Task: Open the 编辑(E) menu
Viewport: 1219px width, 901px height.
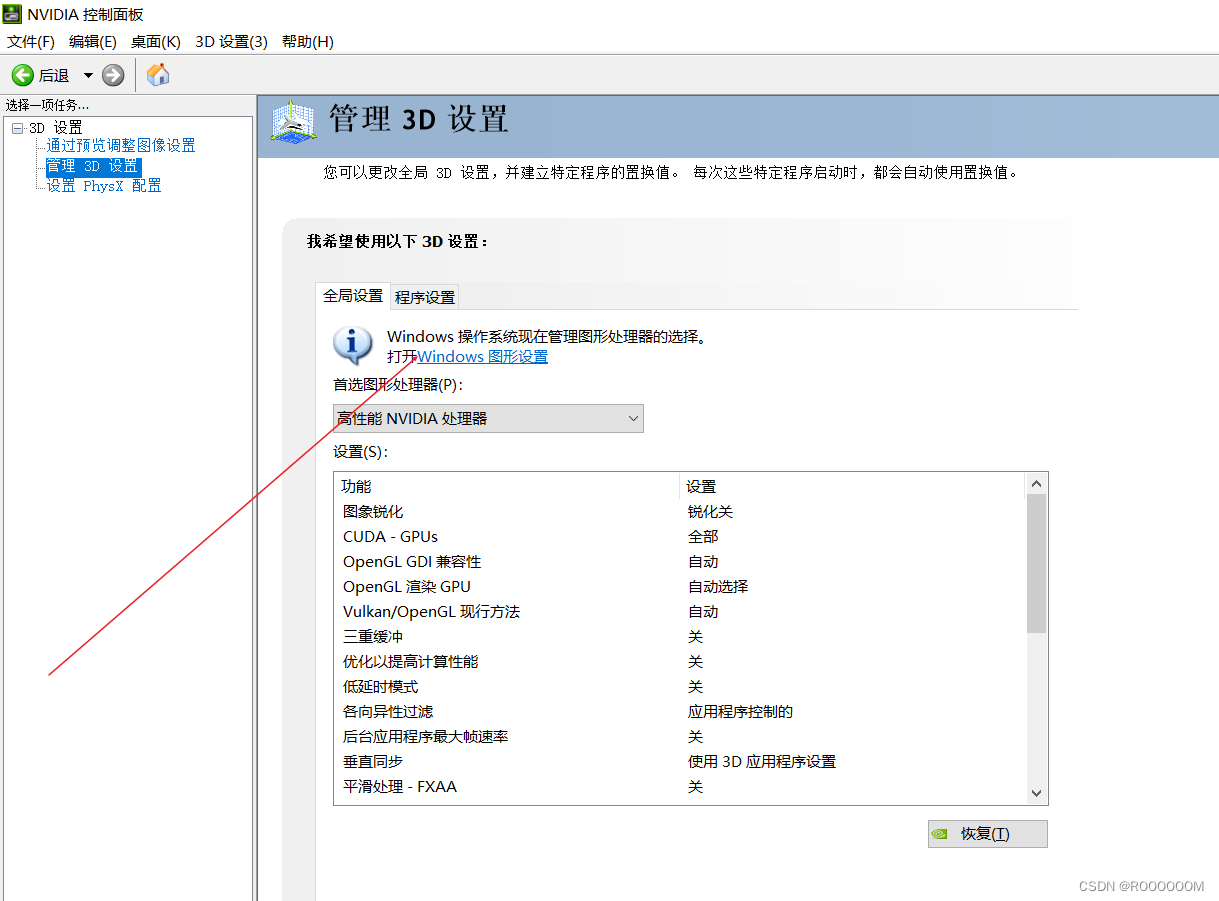Action: [93, 41]
